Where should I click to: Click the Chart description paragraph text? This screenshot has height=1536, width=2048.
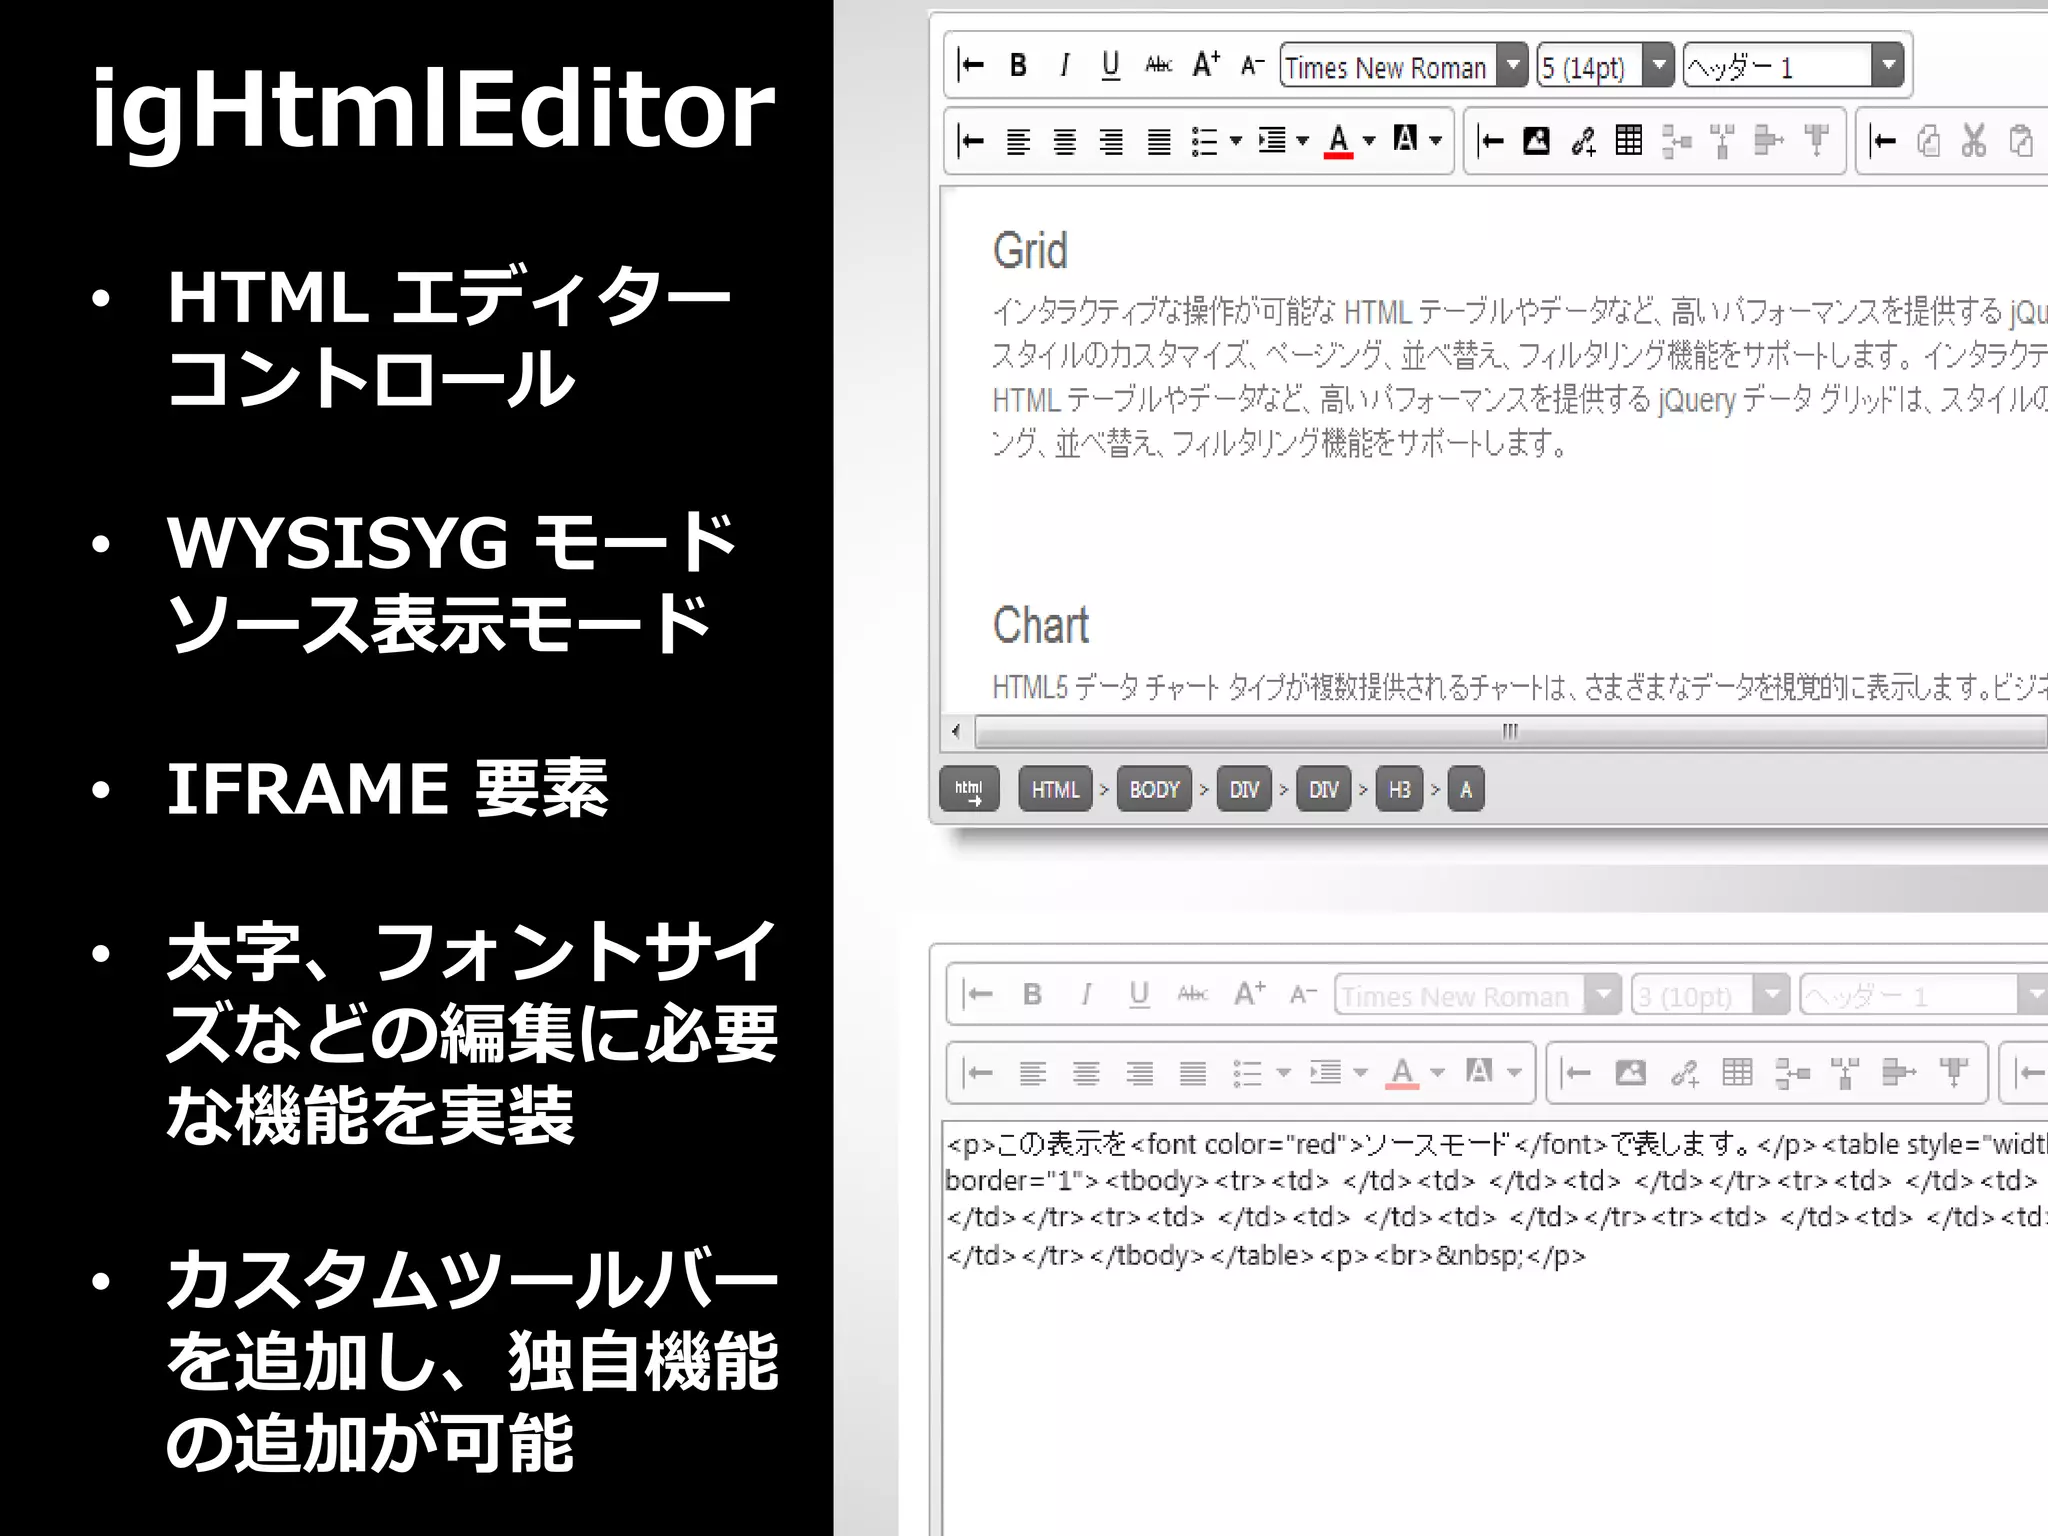tap(1519, 686)
